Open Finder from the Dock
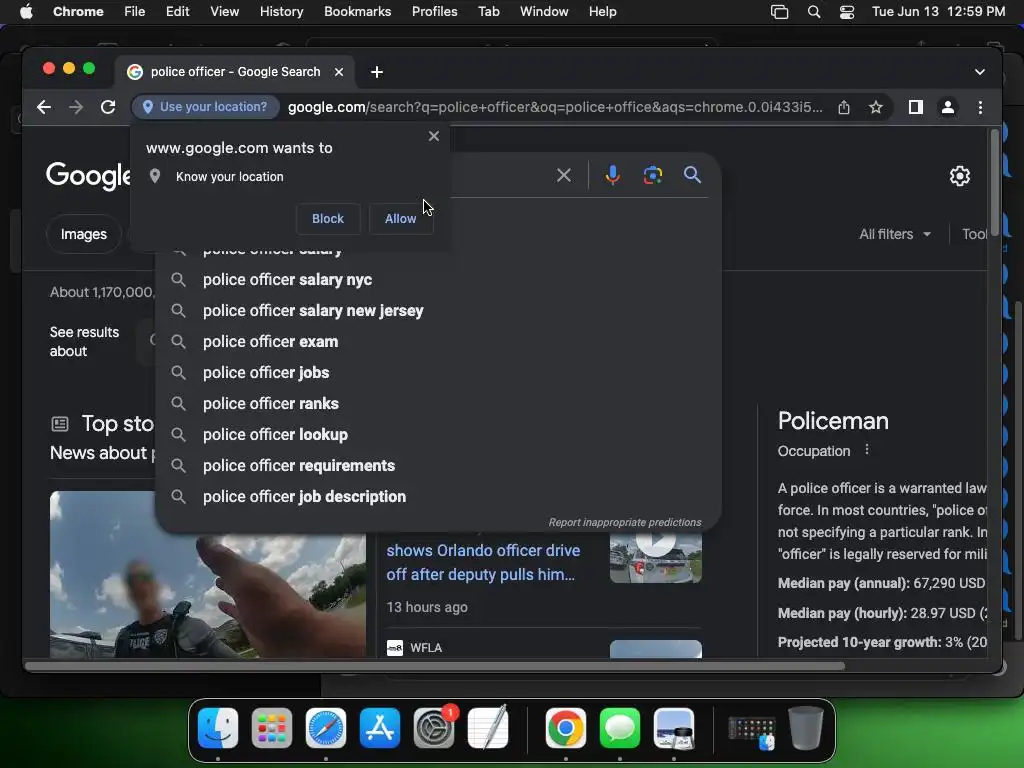Image resolution: width=1024 pixels, height=768 pixels. pyautogui.click(x=217, y=728)
